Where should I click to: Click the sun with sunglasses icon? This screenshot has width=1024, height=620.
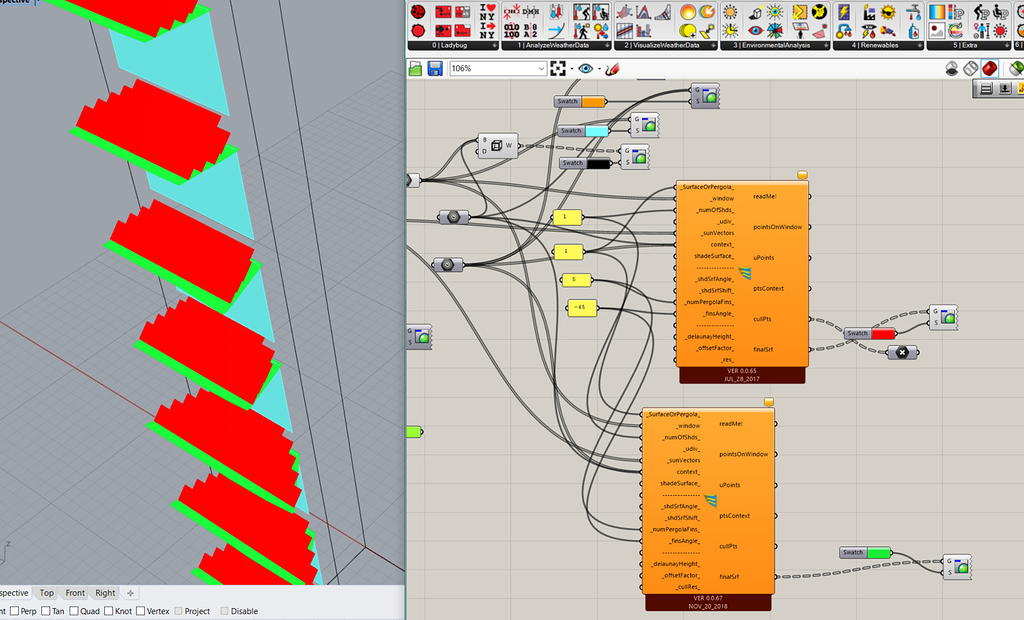point(888,12)
